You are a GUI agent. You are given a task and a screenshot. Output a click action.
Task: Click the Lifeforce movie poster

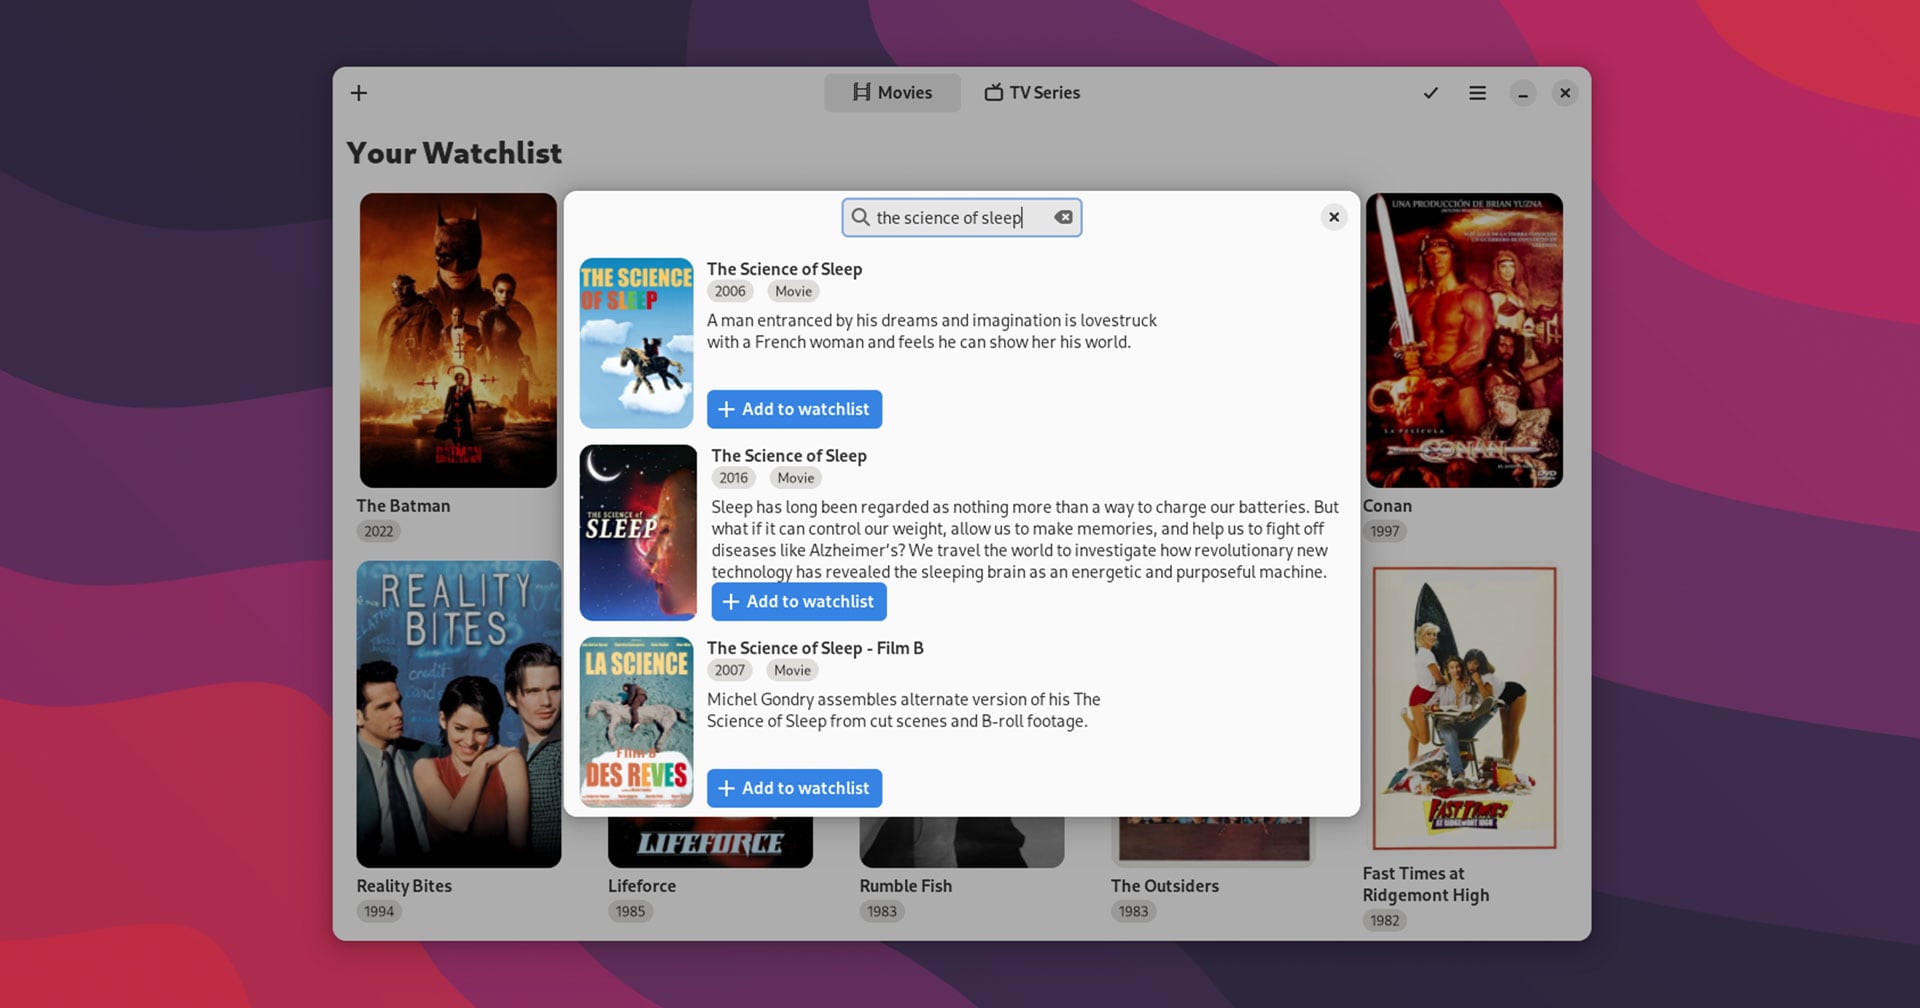710,840
